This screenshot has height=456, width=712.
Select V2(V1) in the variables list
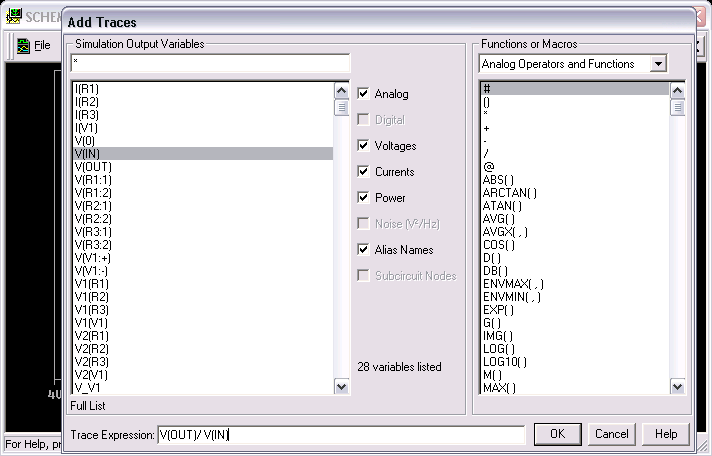203,375
